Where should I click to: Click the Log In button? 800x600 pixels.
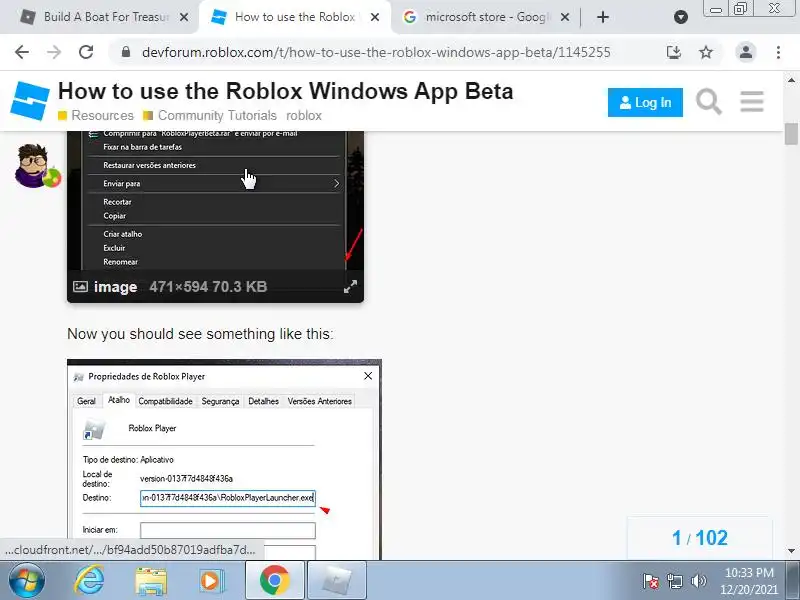coord(645,103)
